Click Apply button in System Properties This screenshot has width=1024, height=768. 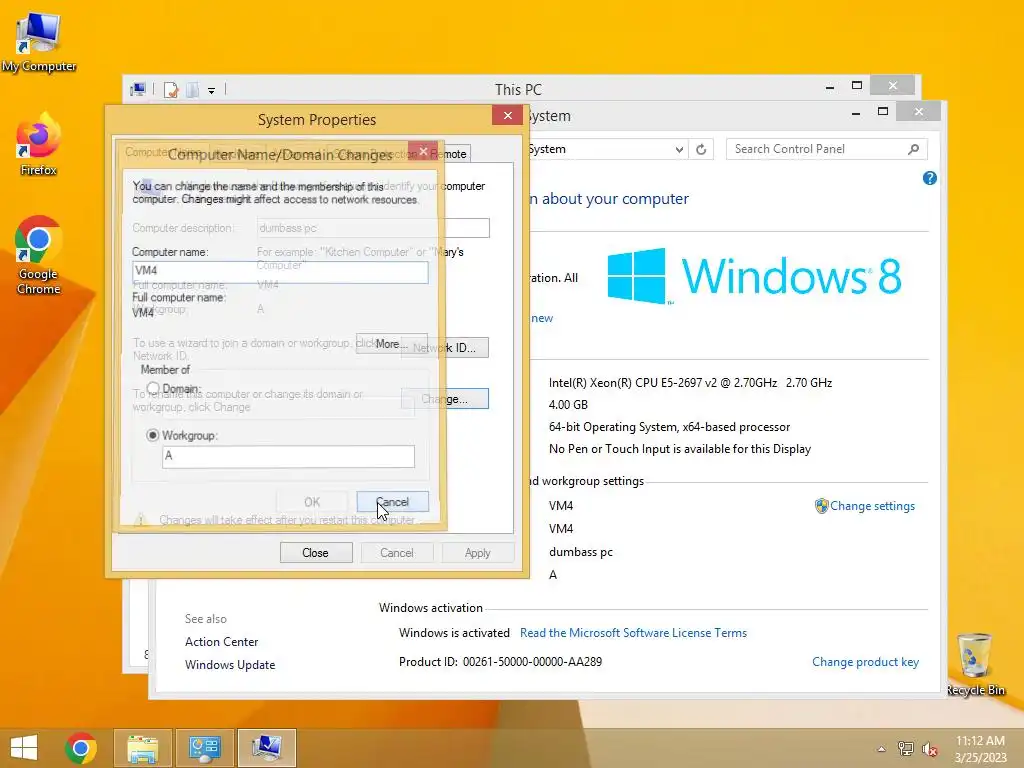477,552
